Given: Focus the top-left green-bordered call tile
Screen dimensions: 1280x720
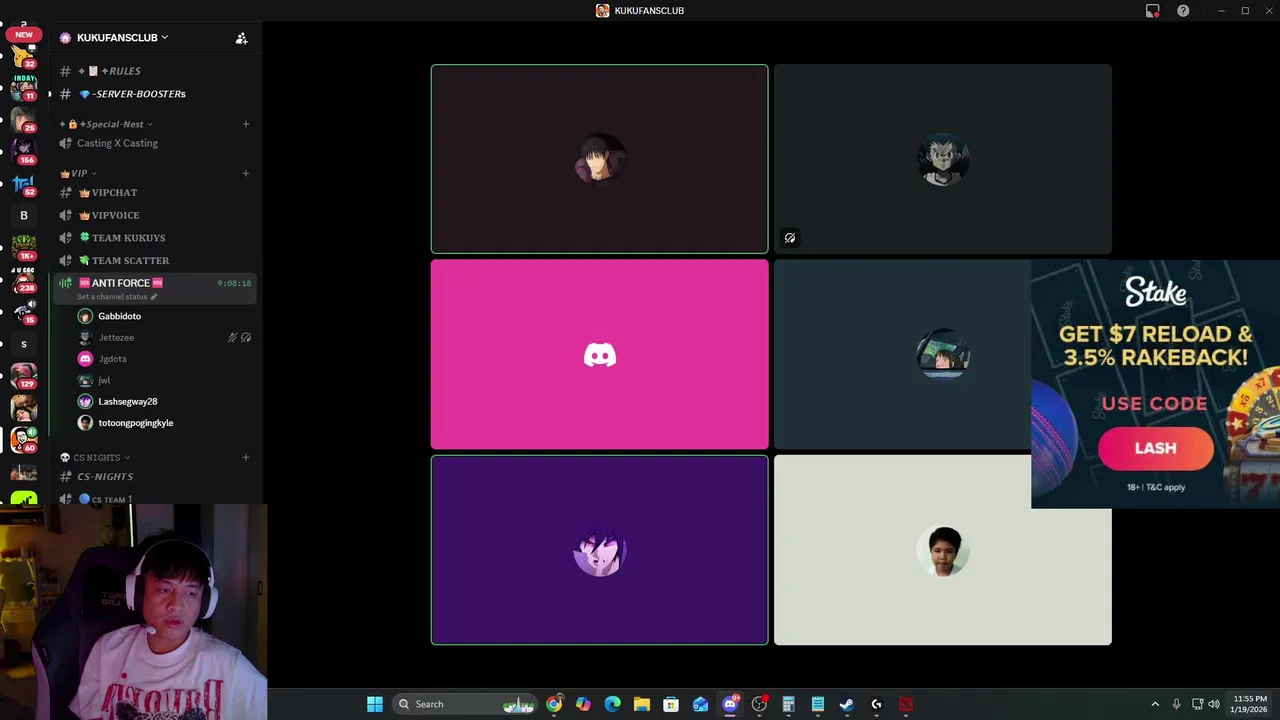Looking at the screenshot, I should click(x=600, y=159).
